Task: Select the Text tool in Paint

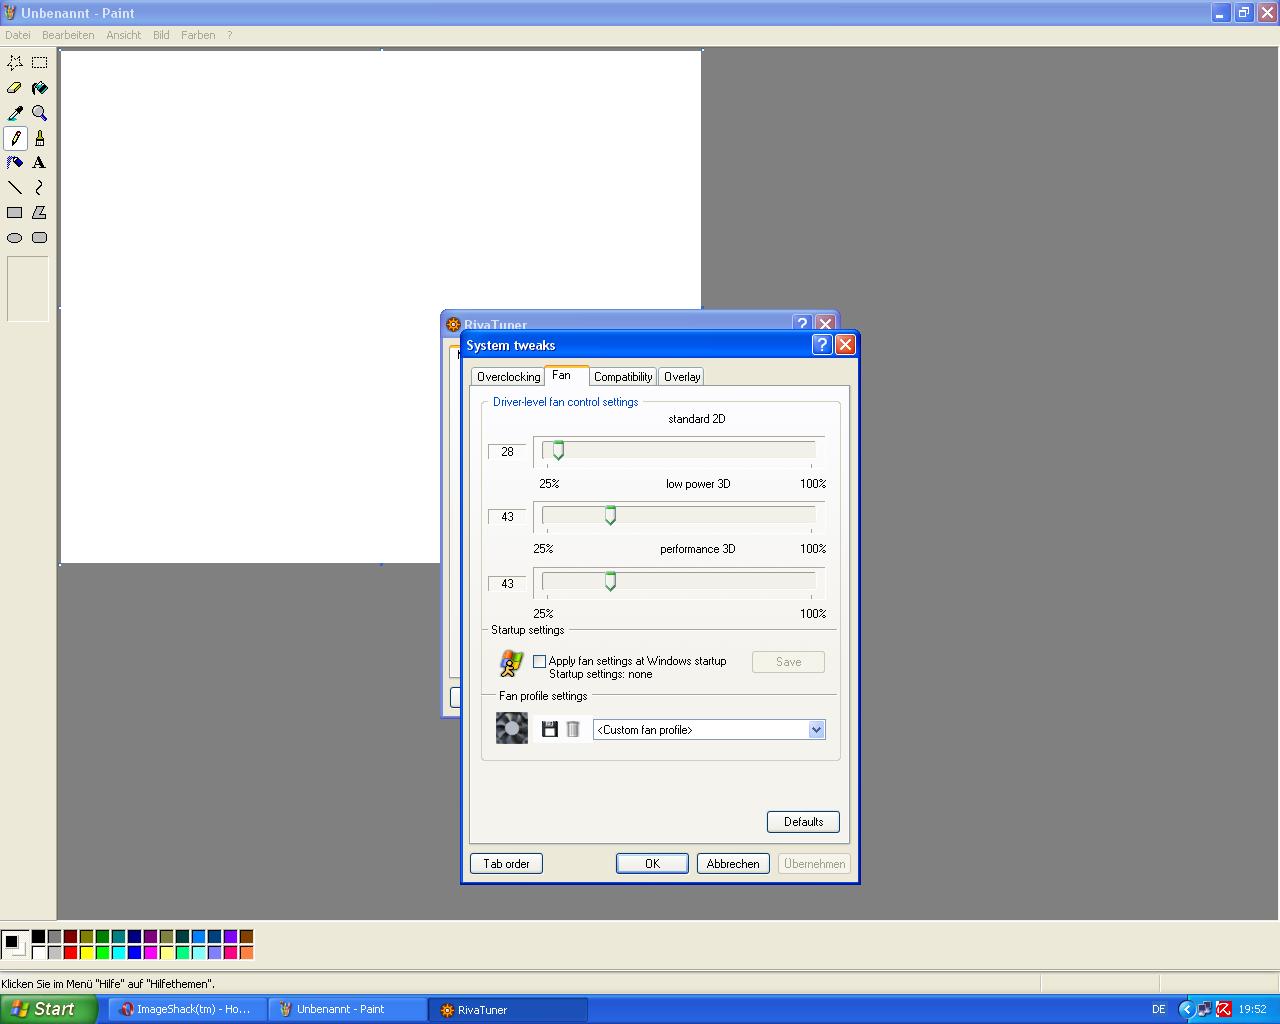Action: coord(40,162)
